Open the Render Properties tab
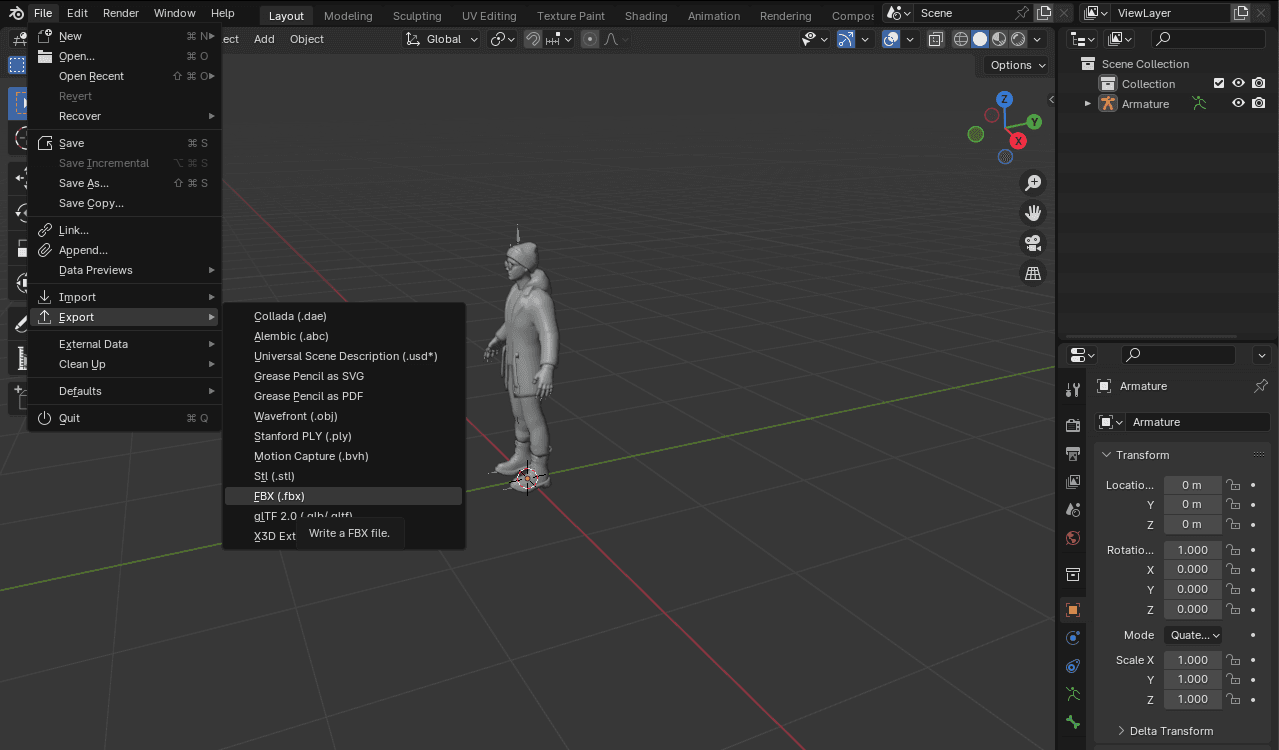 [x=1072, y=425]
